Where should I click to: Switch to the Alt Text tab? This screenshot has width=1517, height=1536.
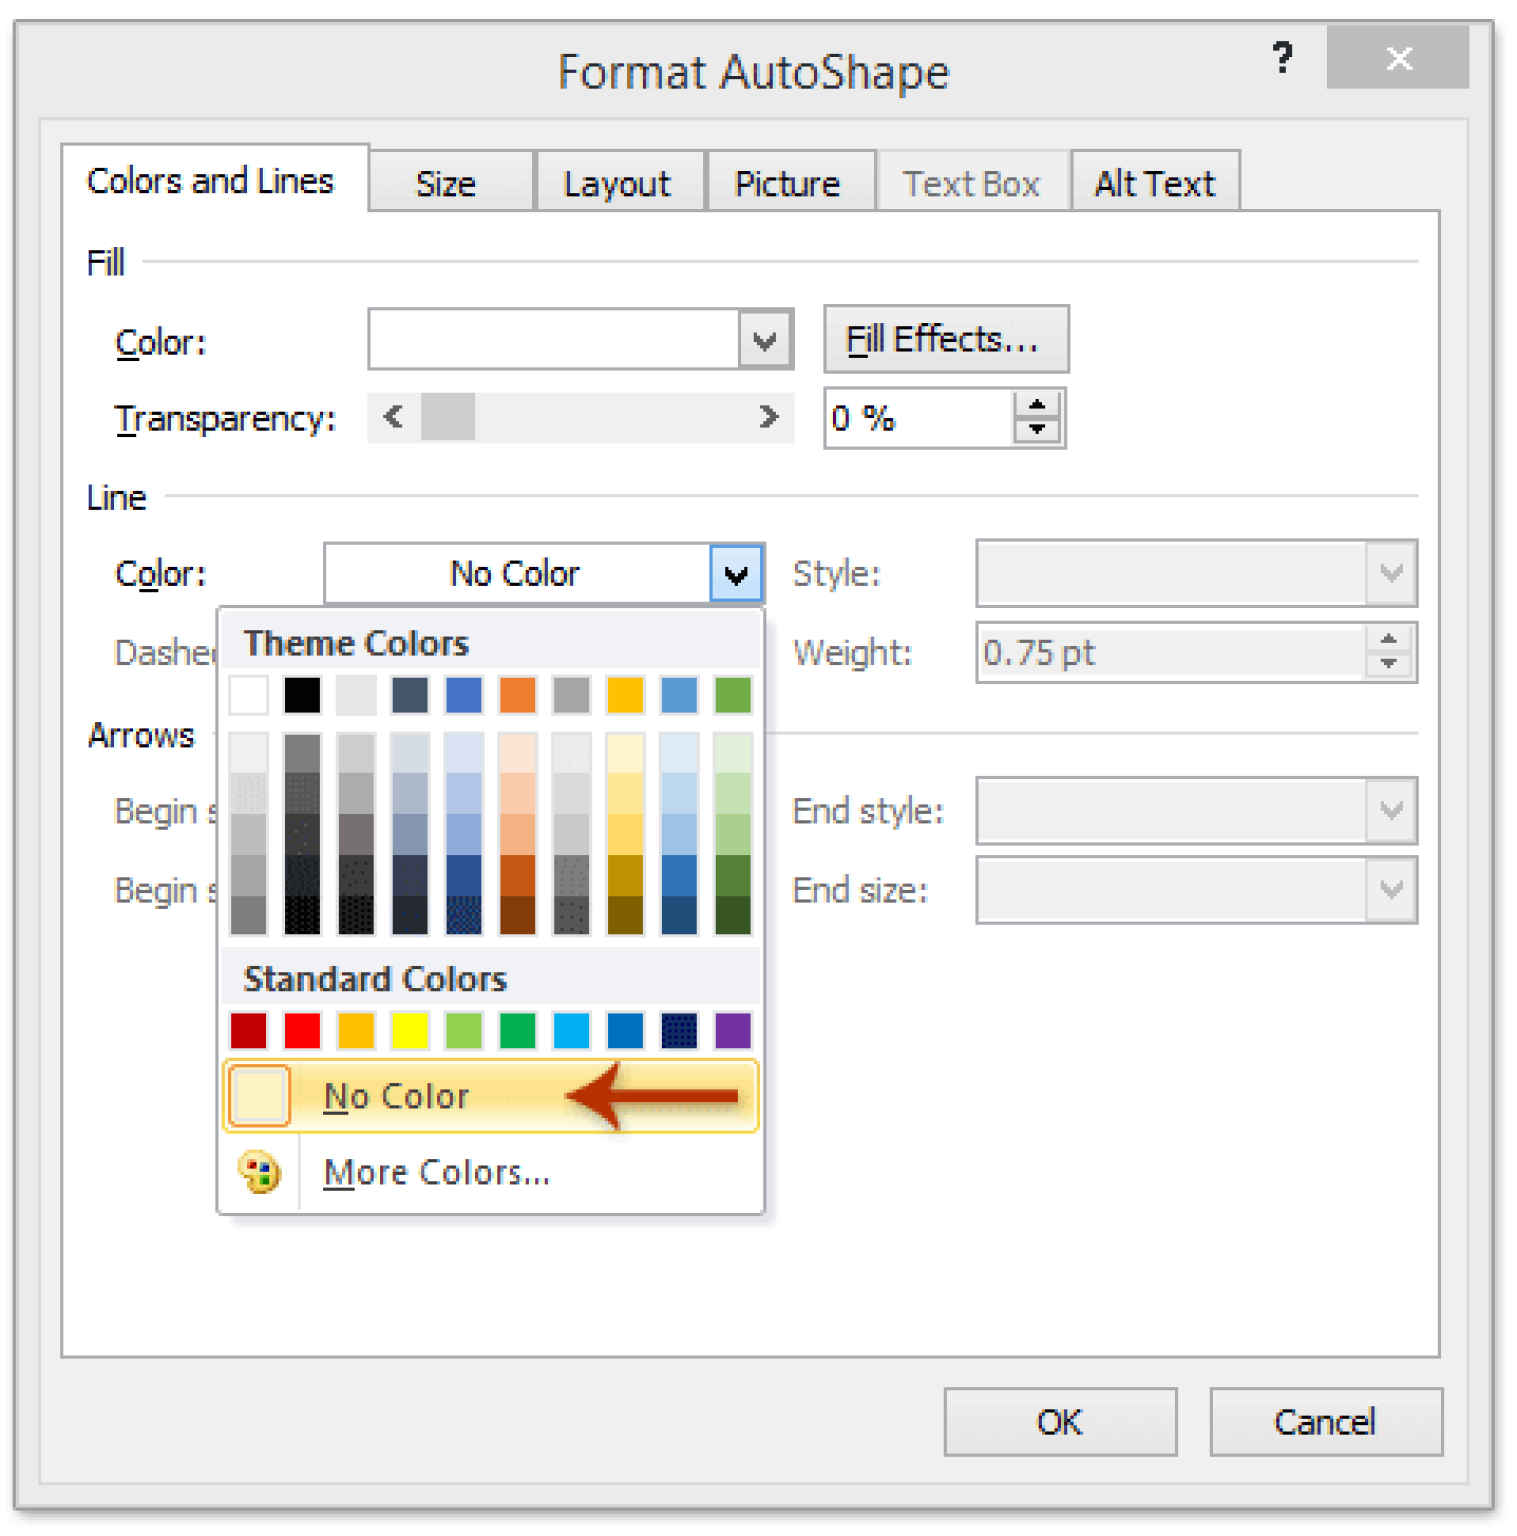1154,182
